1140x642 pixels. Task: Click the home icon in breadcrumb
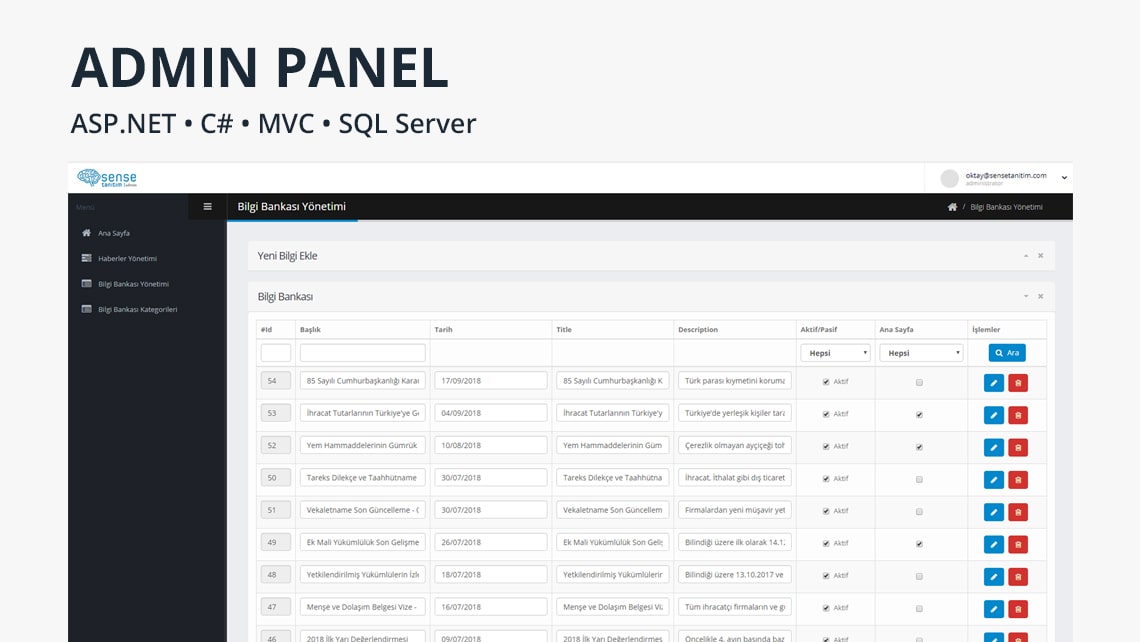[x=952, y=207]
